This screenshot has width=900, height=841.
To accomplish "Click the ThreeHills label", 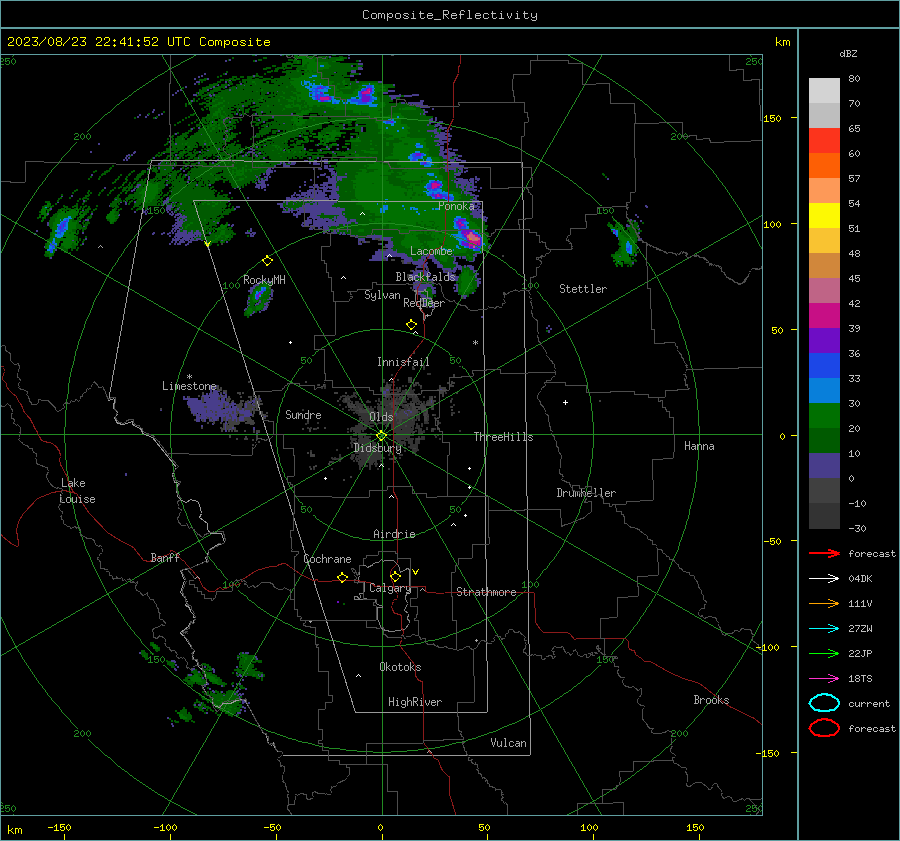I will [503, 437].
